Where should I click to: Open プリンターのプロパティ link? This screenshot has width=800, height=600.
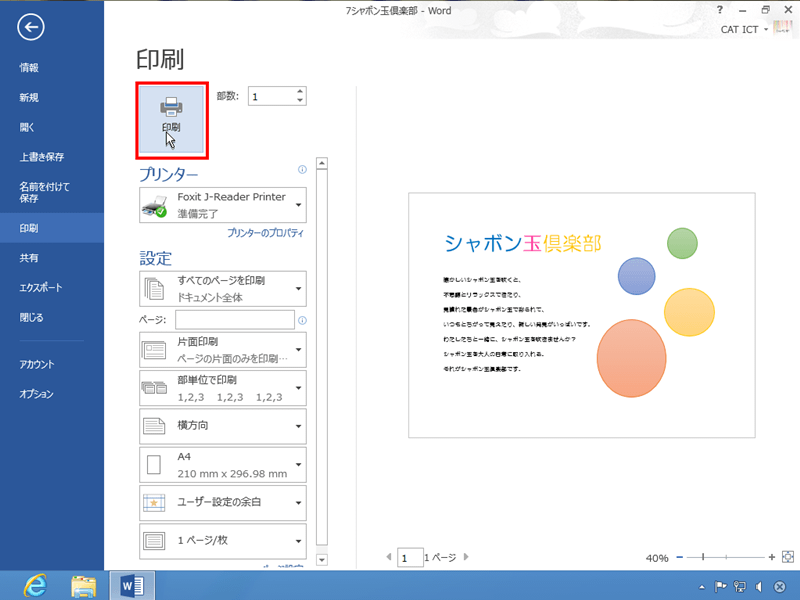(x=264, y=233)
